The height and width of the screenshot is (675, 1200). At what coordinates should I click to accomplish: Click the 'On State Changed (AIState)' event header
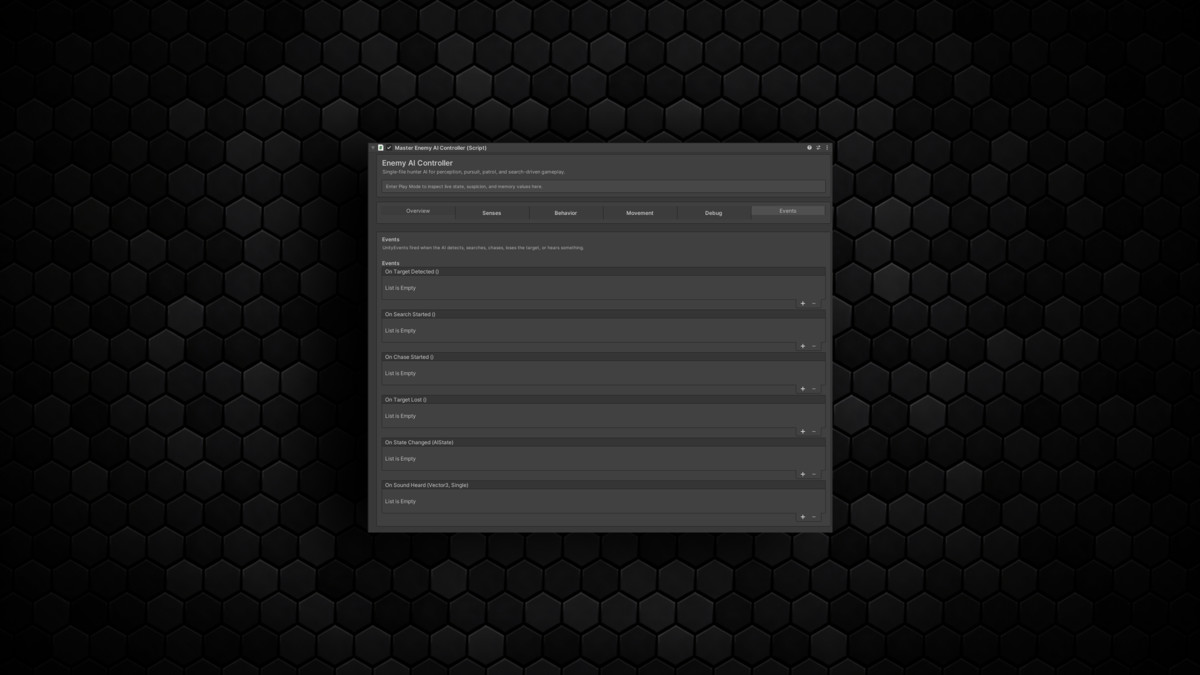603,442
